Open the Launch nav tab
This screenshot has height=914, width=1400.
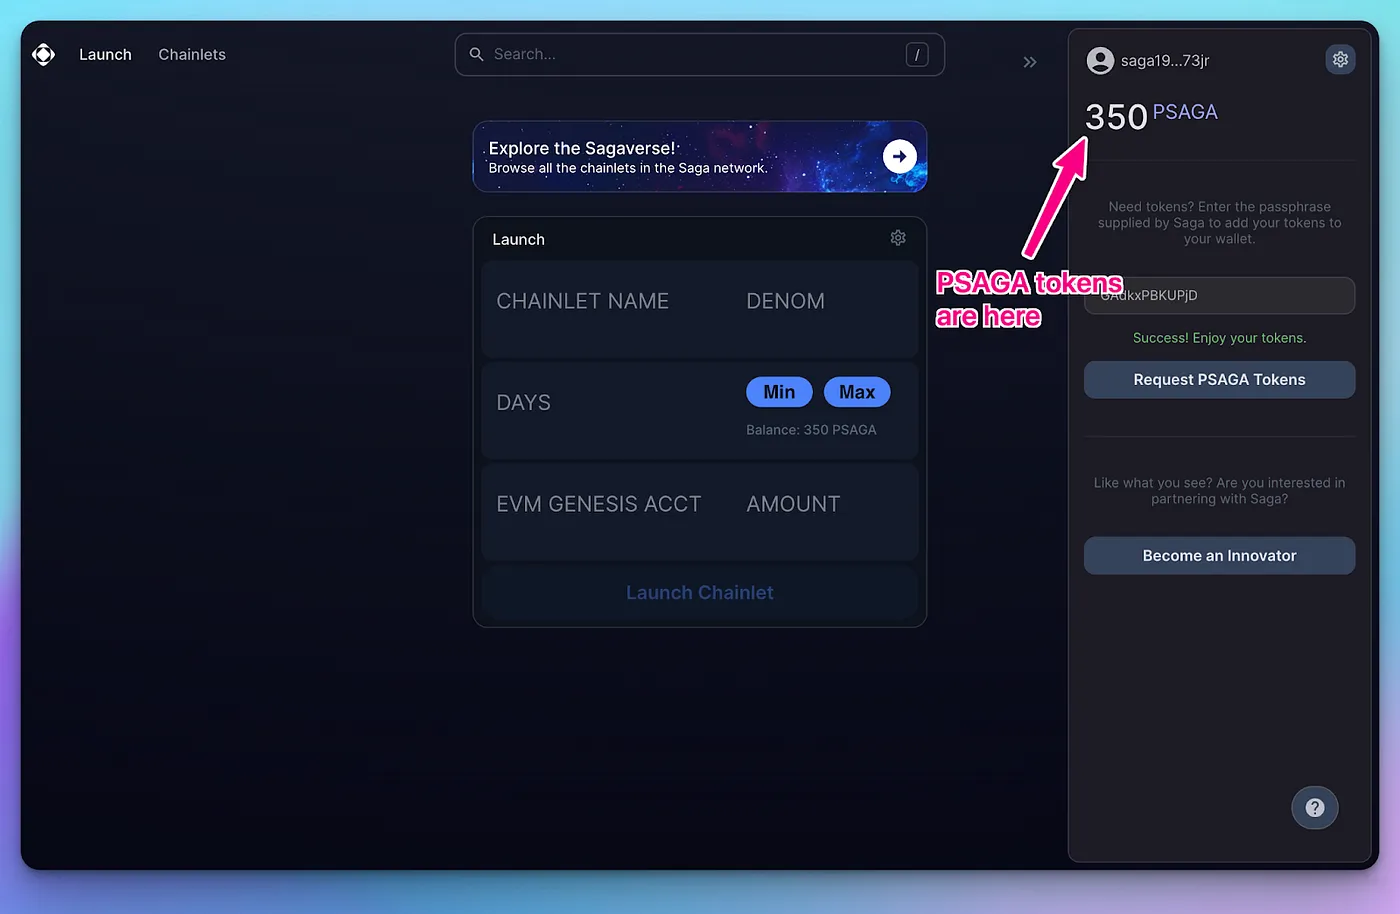pyautogui.click(x=105, y=54)
